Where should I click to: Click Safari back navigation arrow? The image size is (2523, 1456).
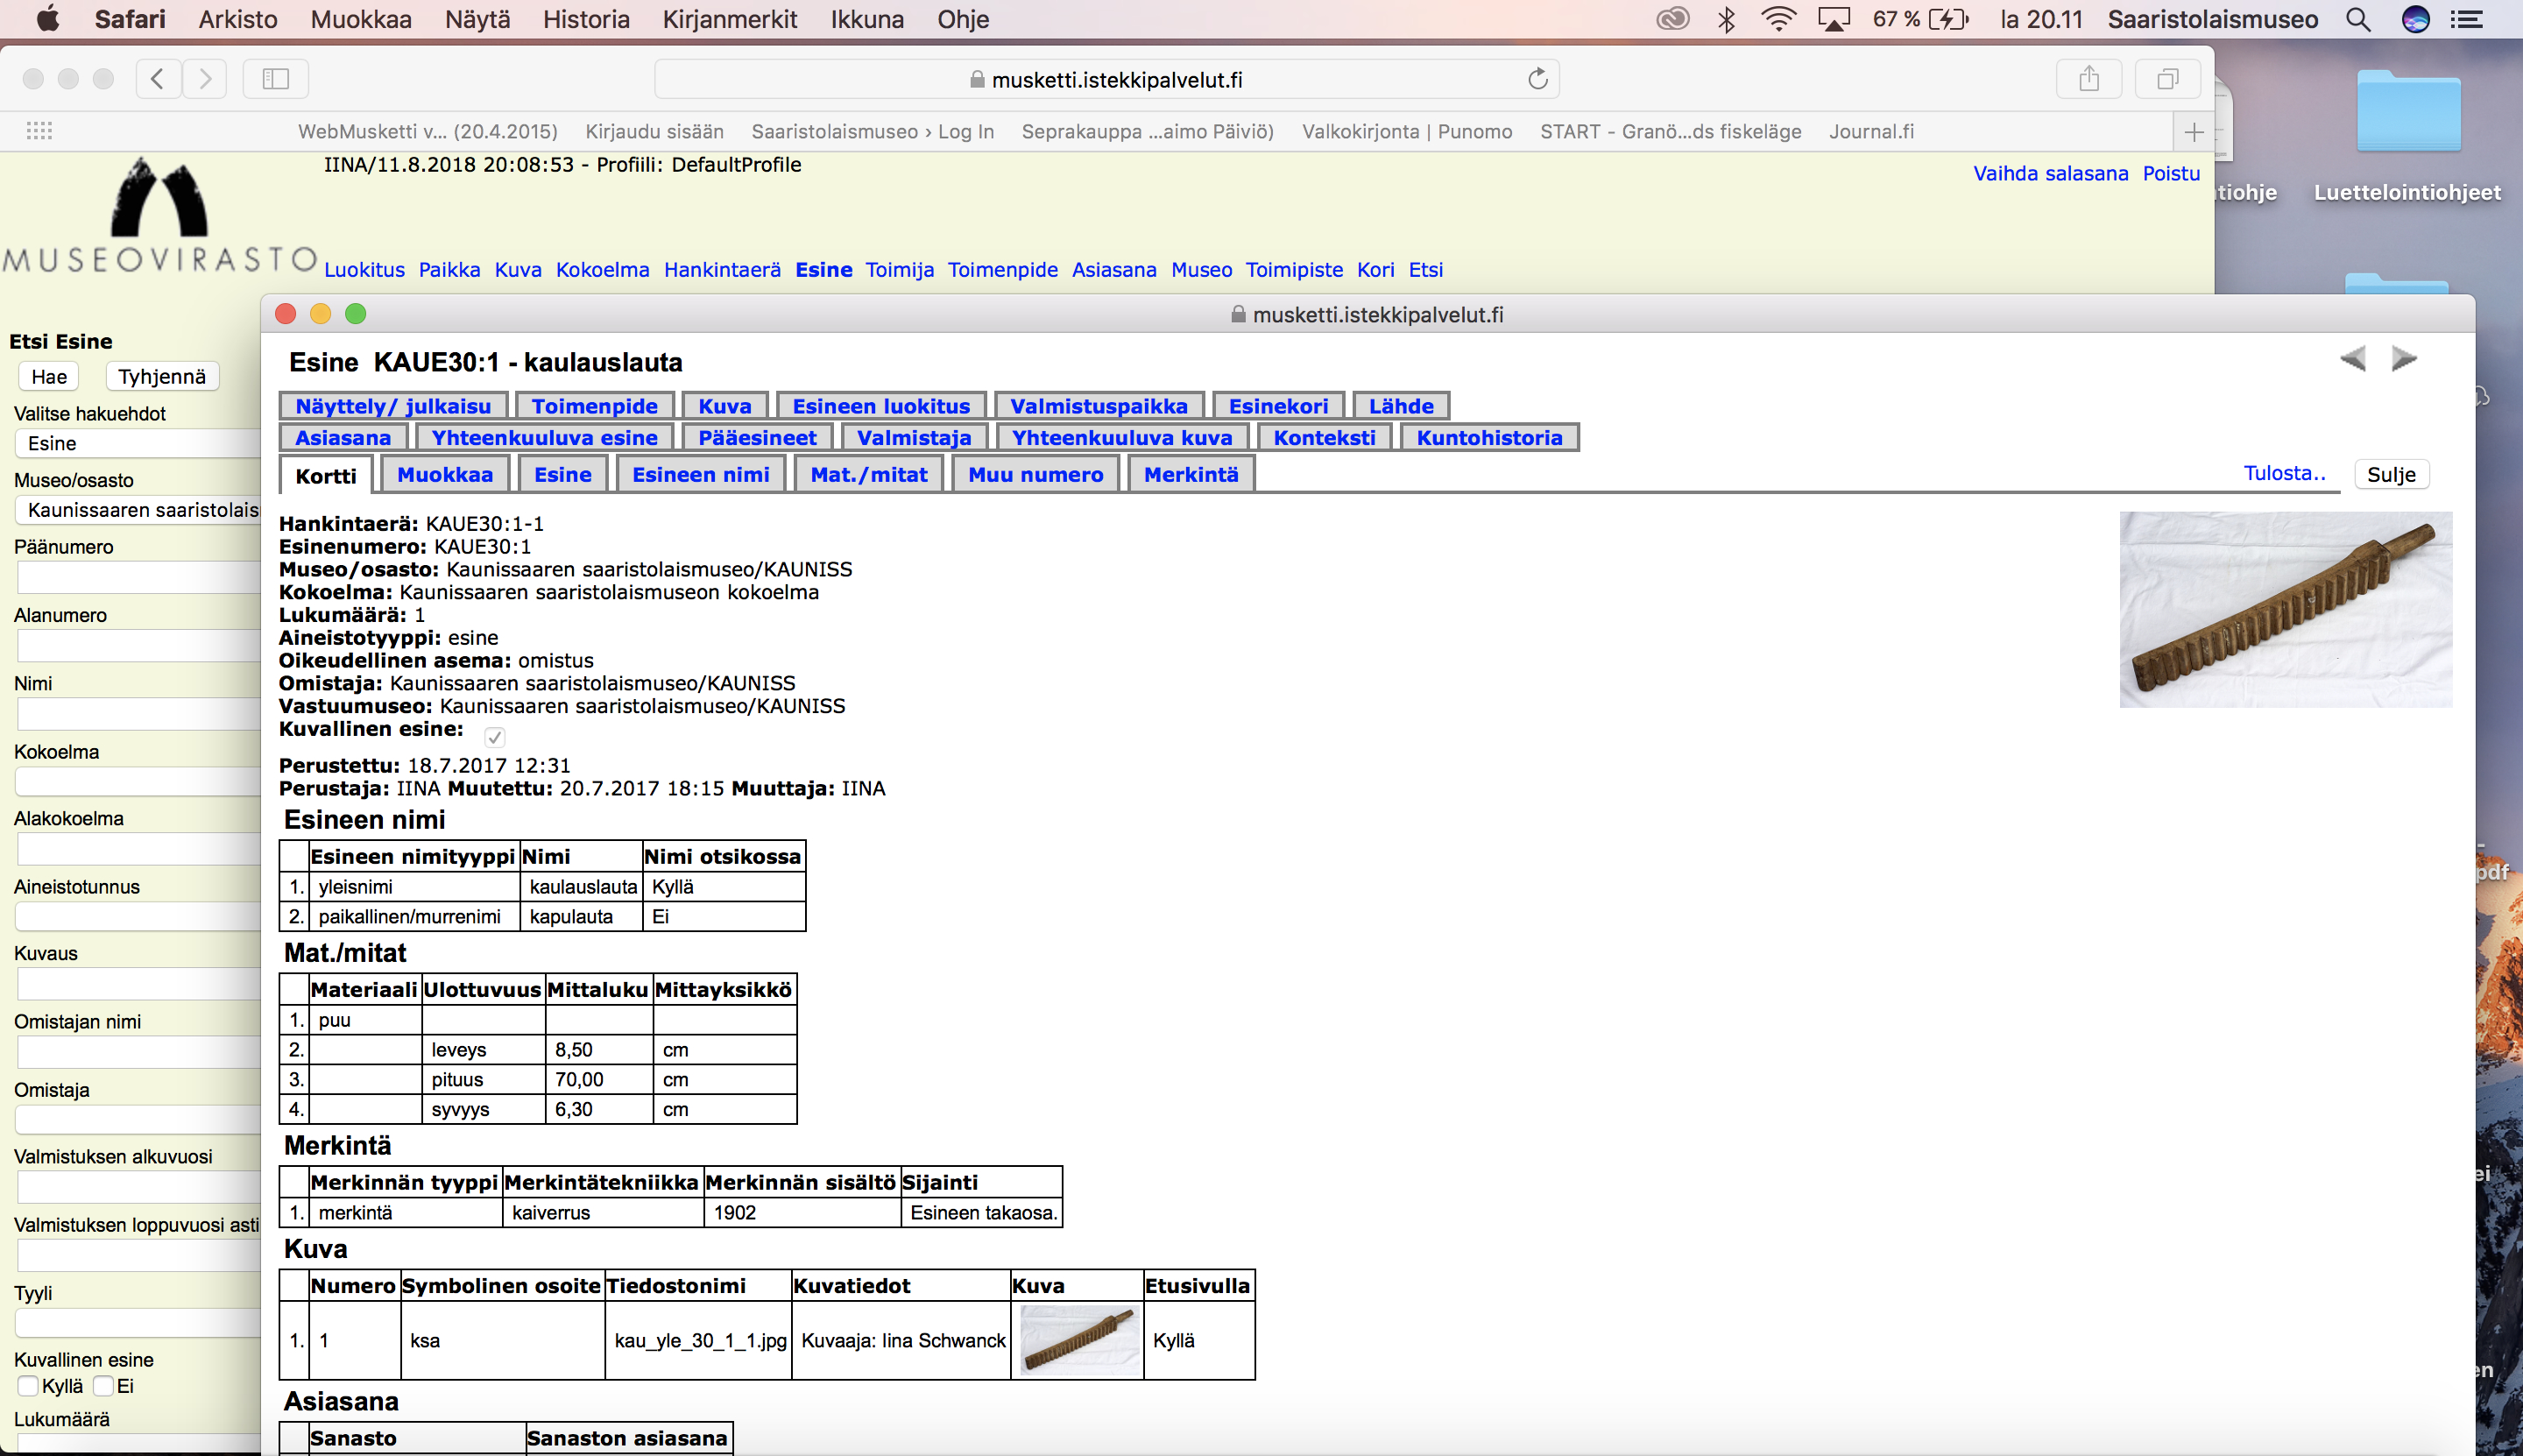click(x=158, y=79)
